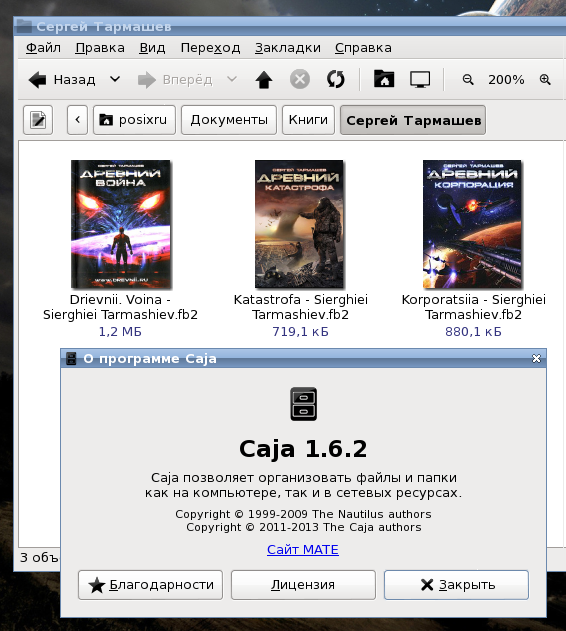Click the large Caja file cabinet logo

coord(304,404)
